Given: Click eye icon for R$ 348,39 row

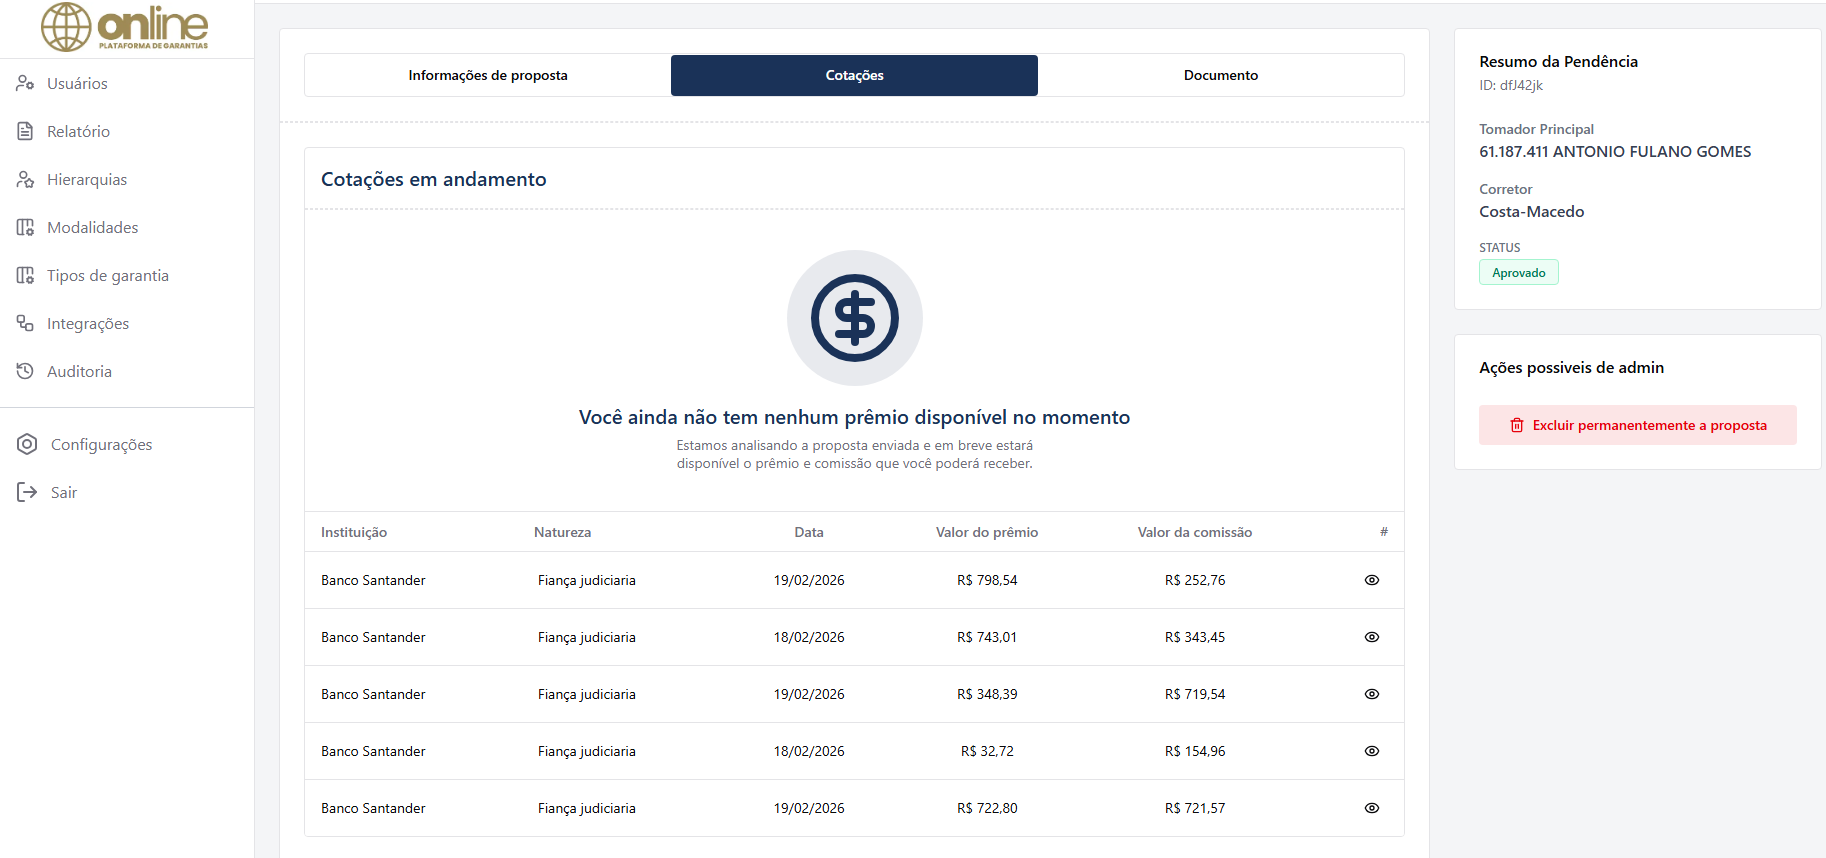Looking at the screenshot, I should pos(1371,694).
